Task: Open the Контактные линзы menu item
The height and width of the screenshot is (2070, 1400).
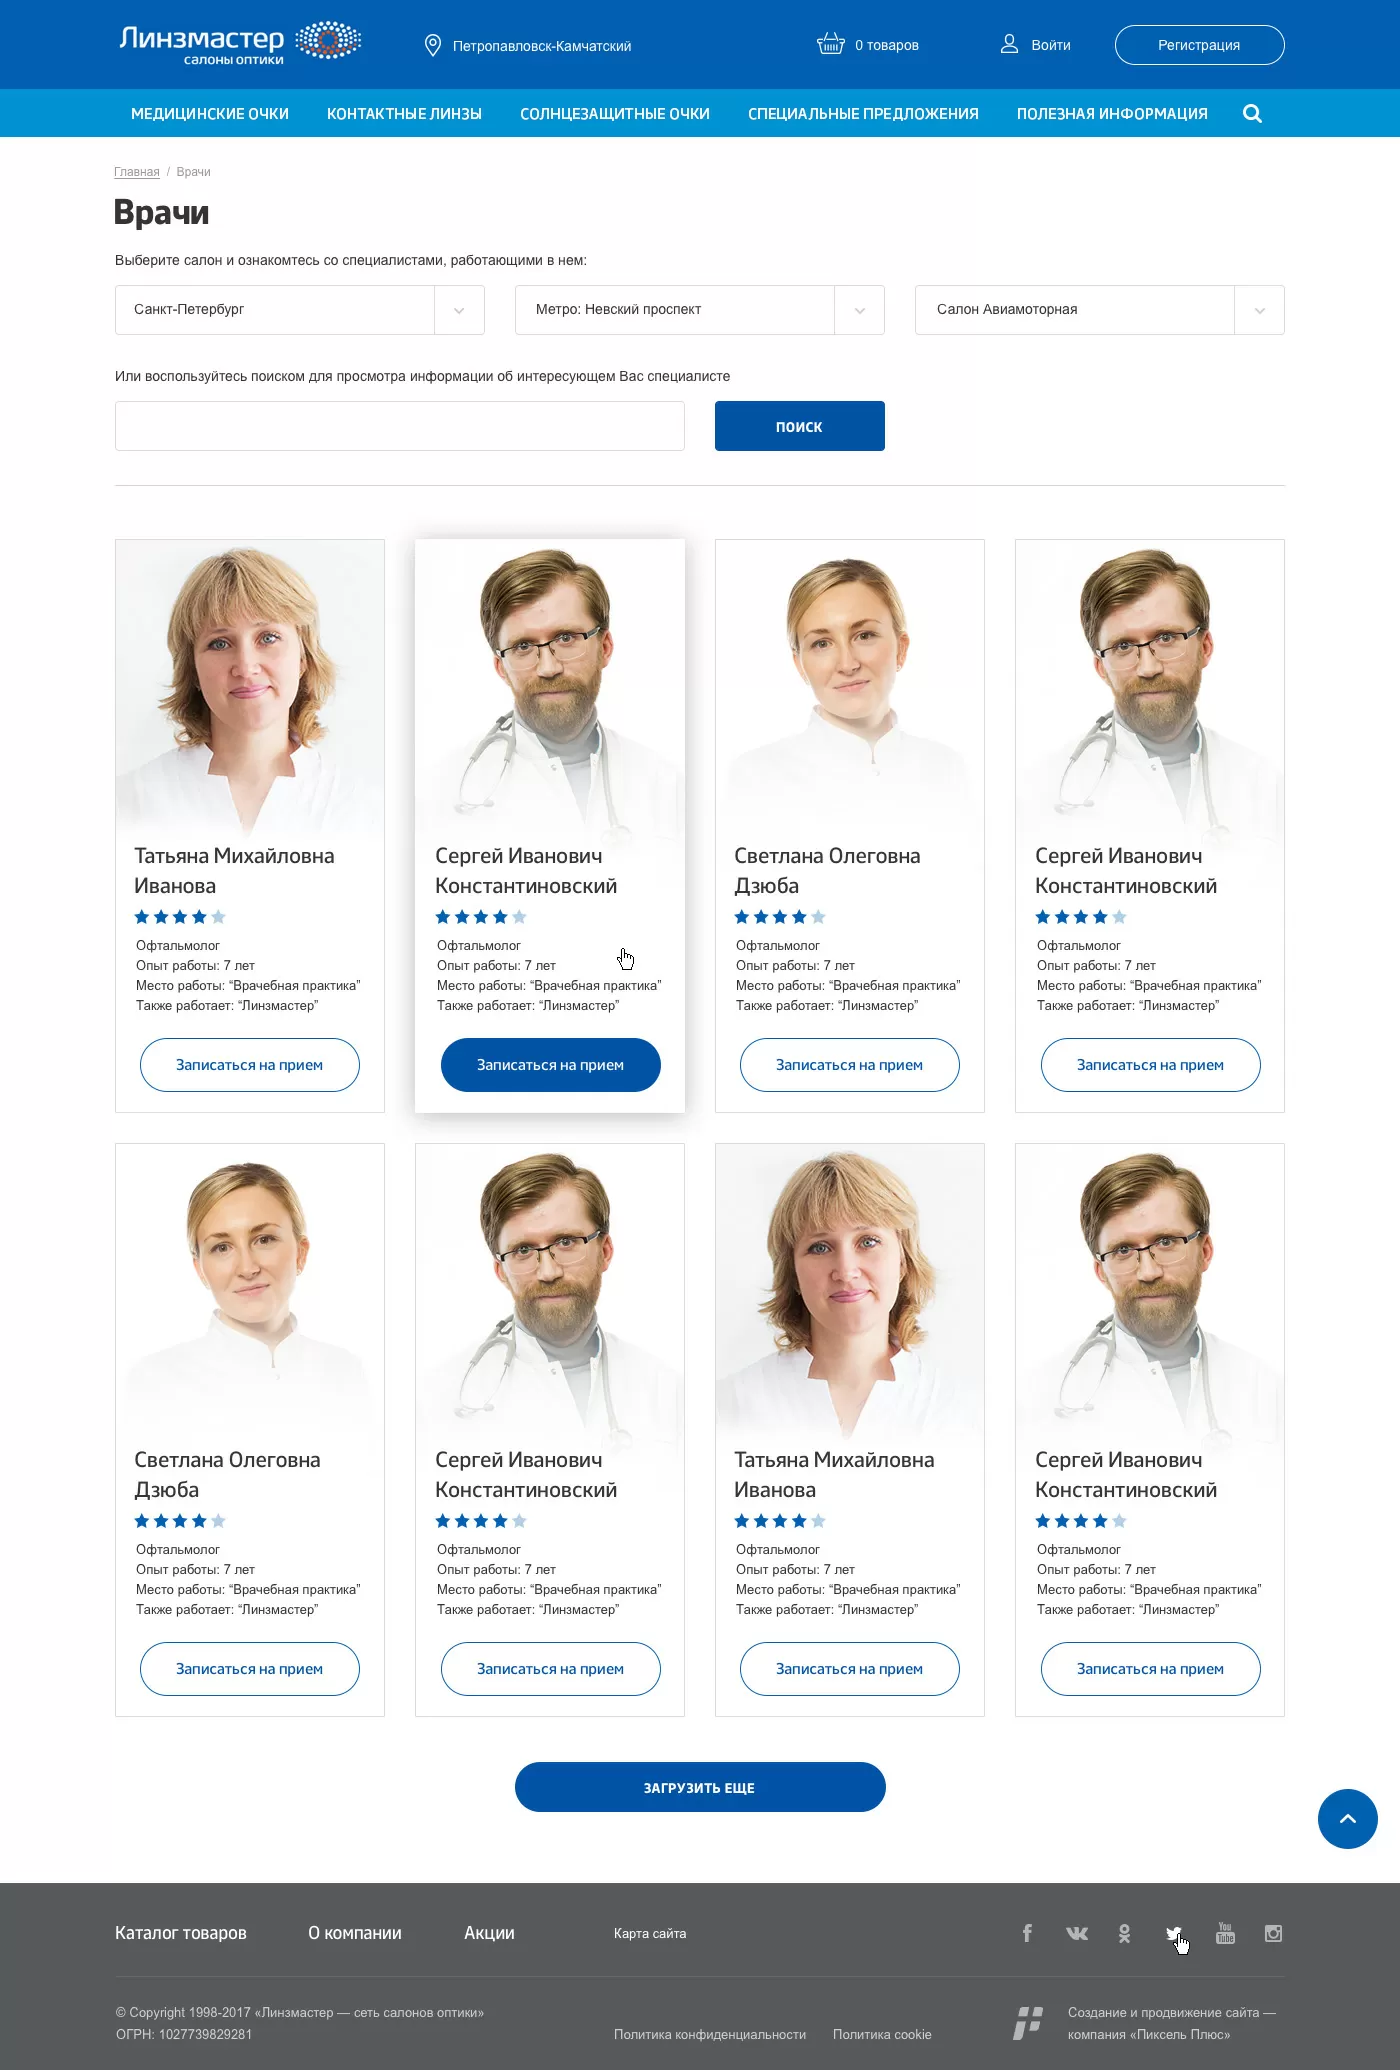Action: 404,114
